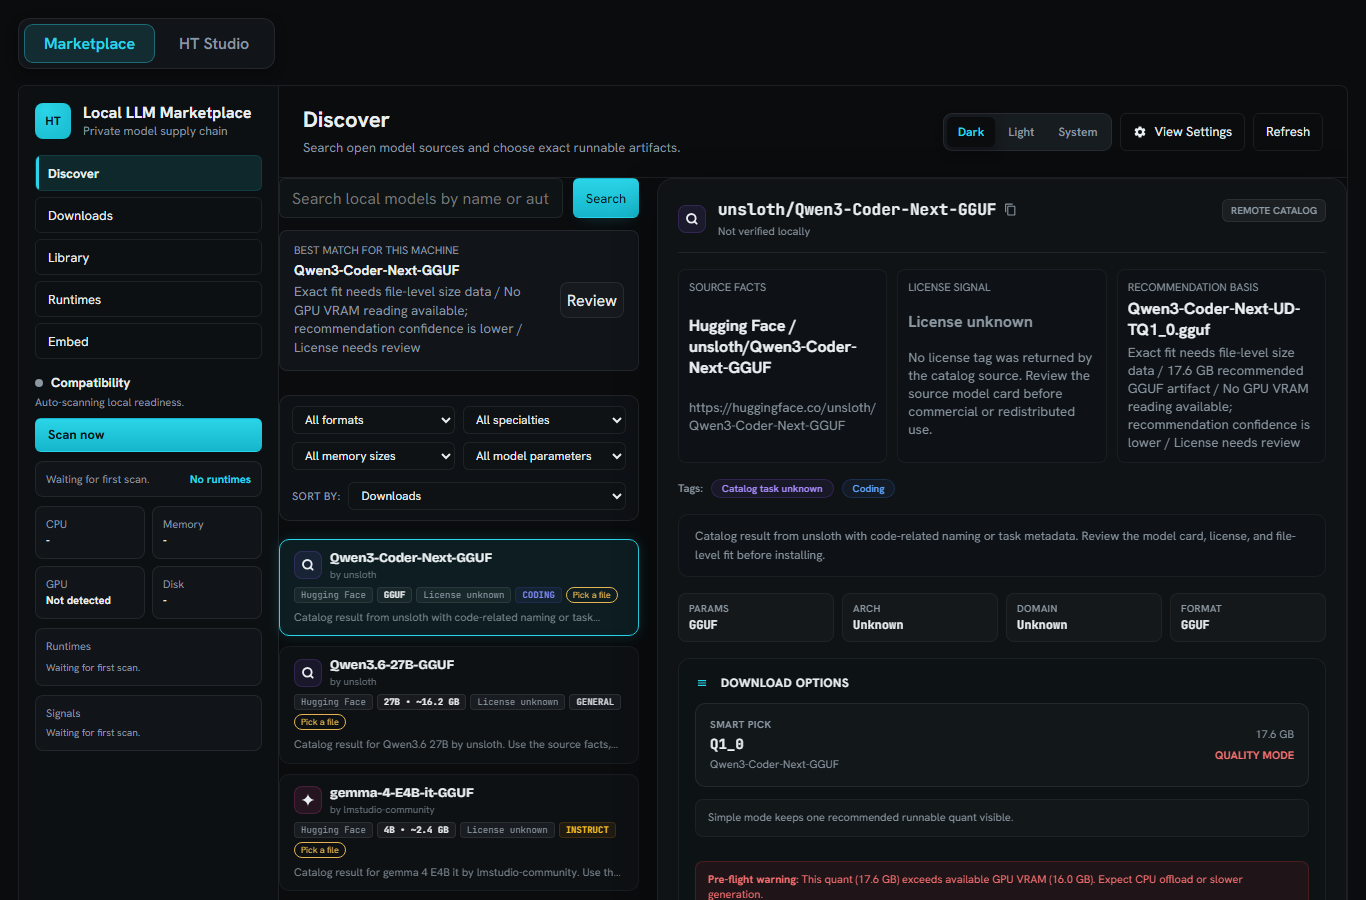Click the list icon beside Download Options
Viewport: 1366px width, 900px height.
pyautogui.click(x=702, y=683)
